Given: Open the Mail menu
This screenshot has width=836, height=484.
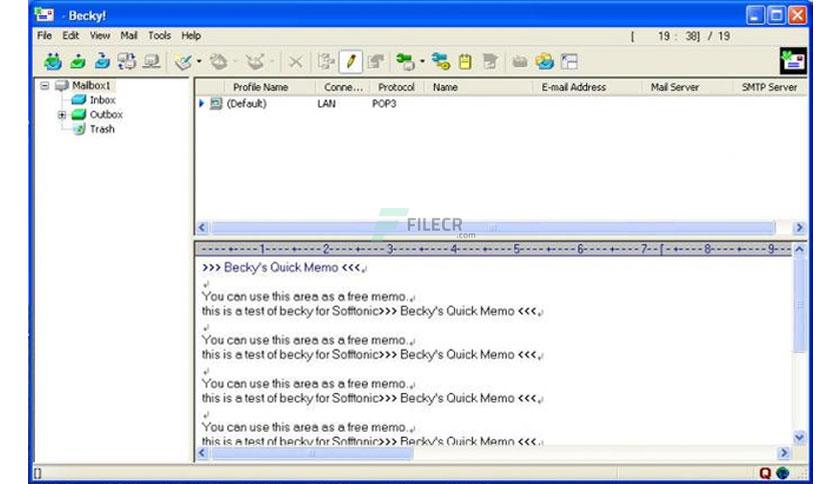Looking at the screenshot, I should (128, 36).
